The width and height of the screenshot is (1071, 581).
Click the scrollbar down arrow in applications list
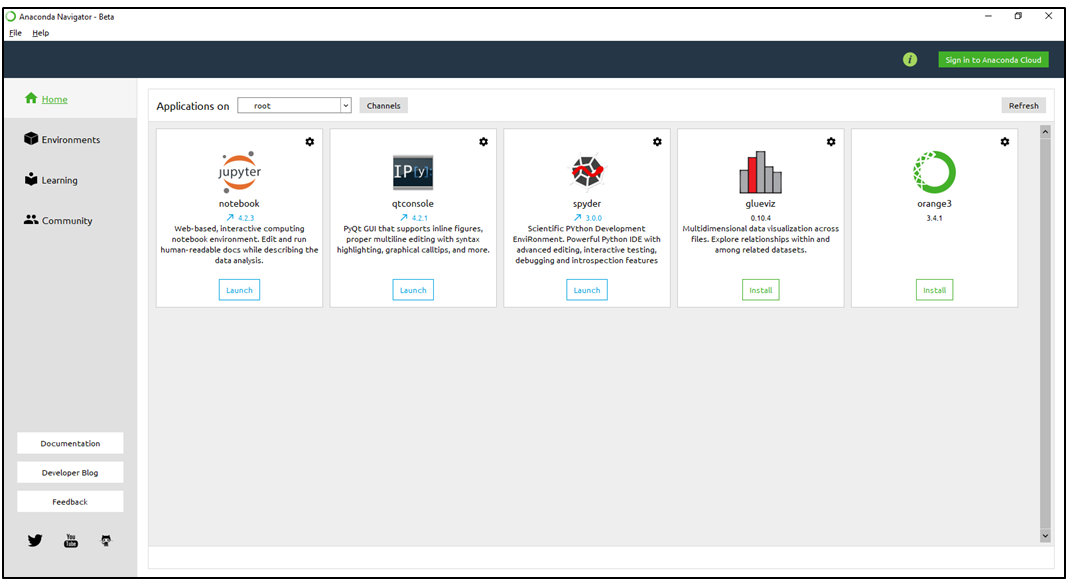(x=1046, y=536)
